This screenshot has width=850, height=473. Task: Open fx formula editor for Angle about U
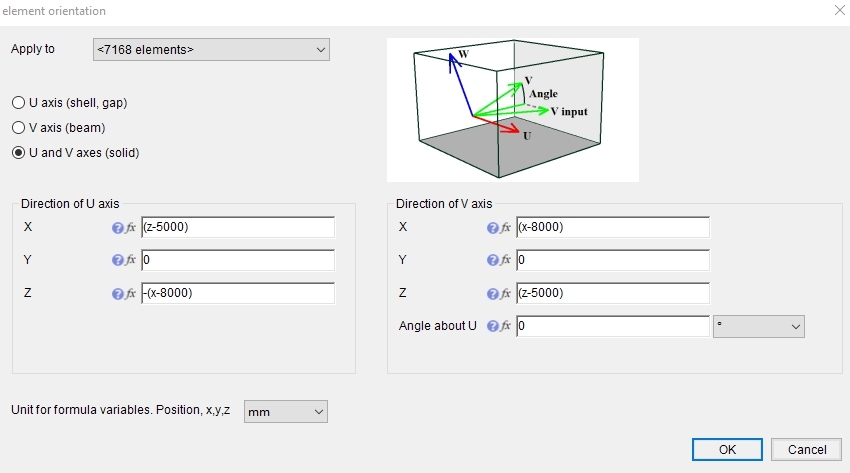[506, 326]
